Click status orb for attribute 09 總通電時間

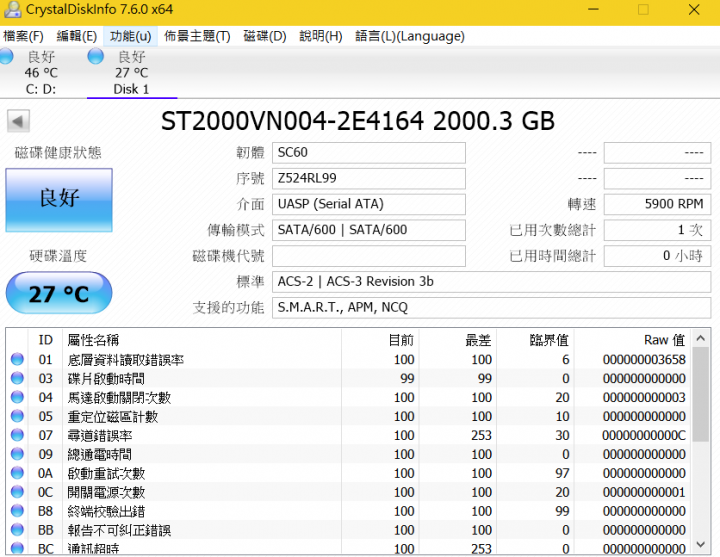[x=17, y=454]
